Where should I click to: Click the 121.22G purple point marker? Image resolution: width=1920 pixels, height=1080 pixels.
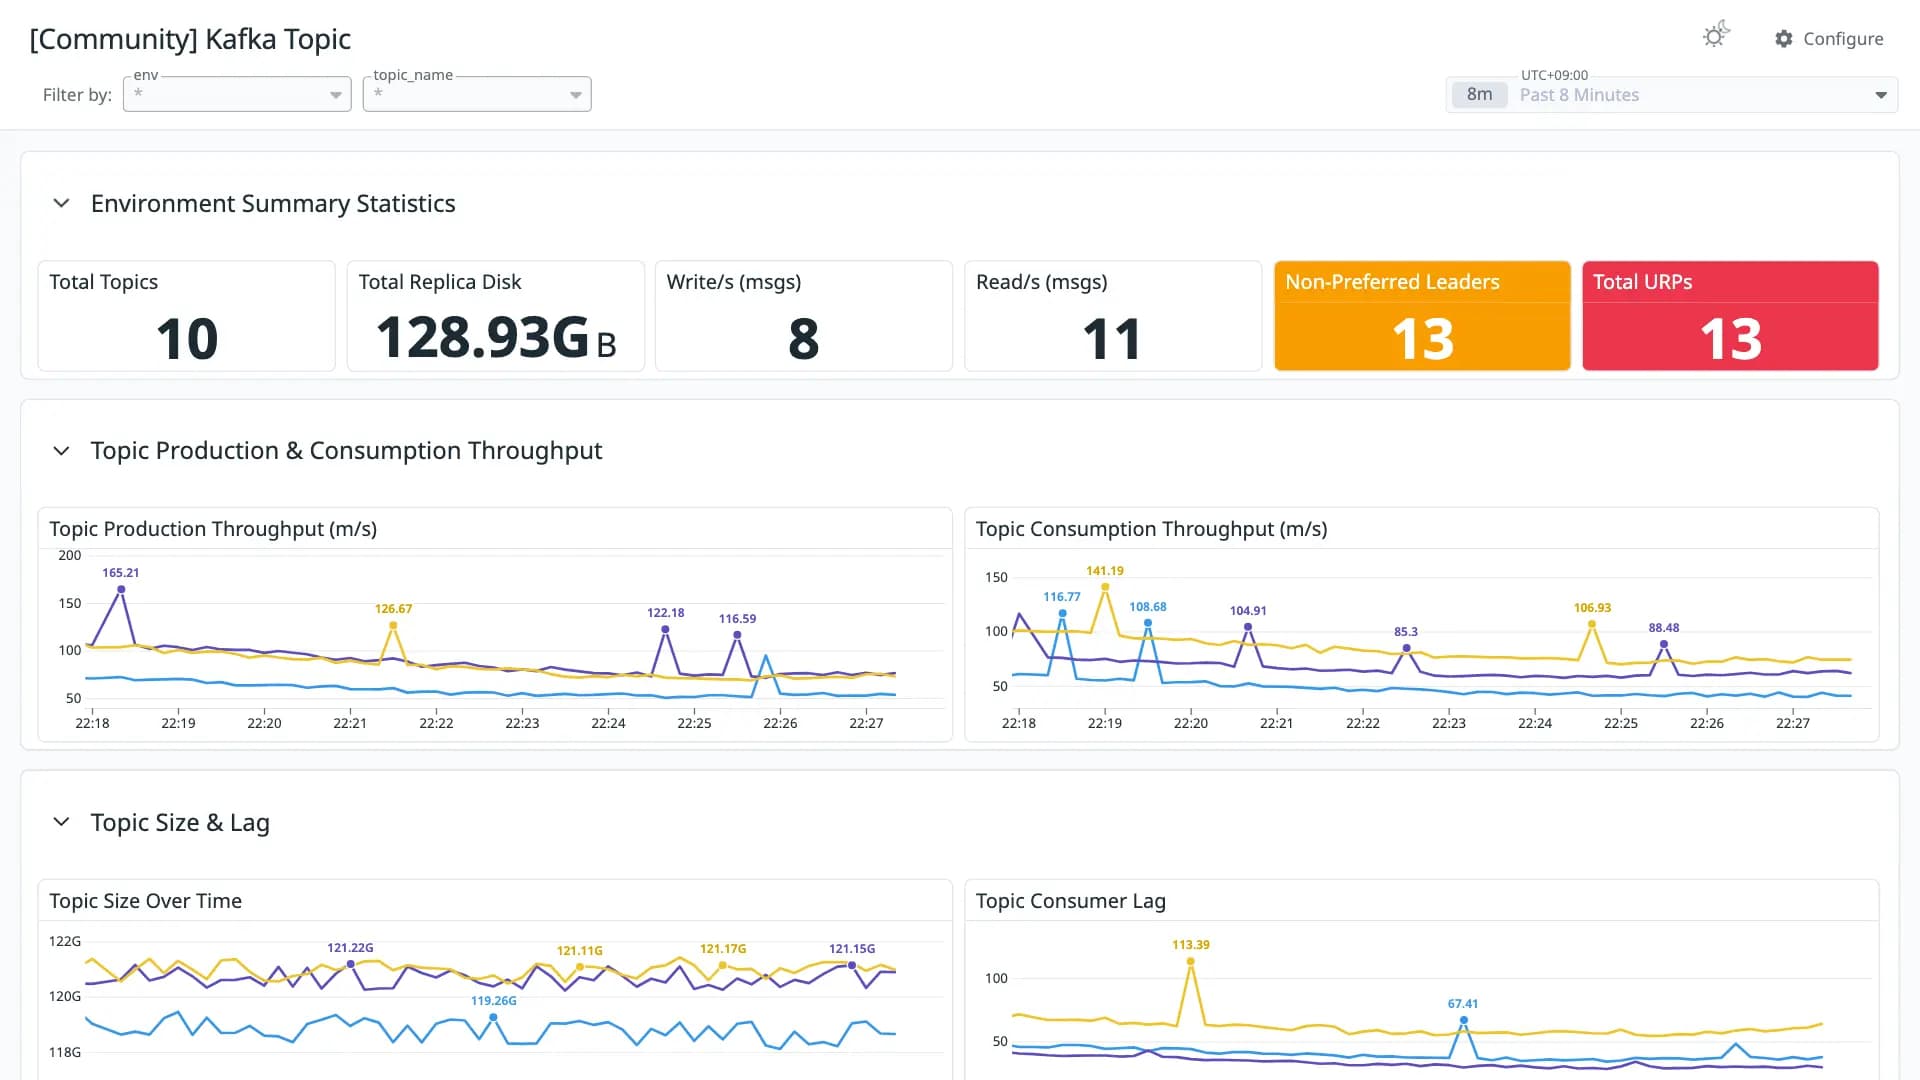pyautogui.click(x=350, y=964)
